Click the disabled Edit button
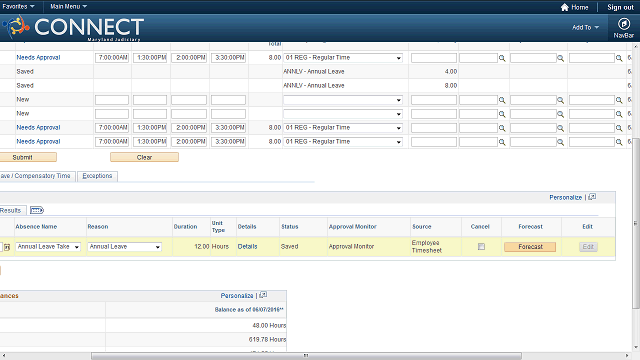Viewport: 640px width, 360px height. 588,247
